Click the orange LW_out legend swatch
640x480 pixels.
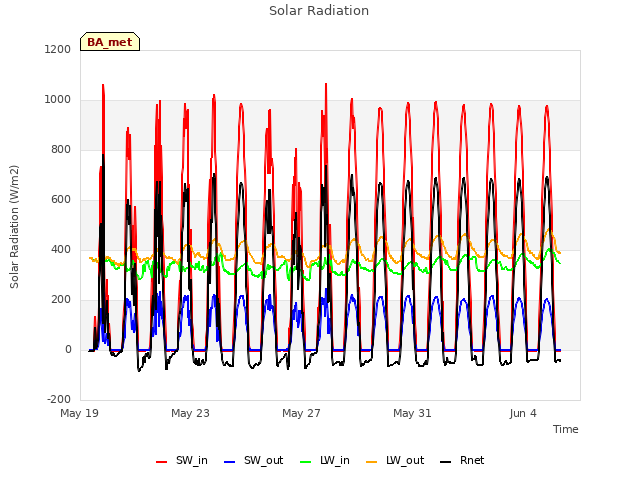click(x=371, y=462)
